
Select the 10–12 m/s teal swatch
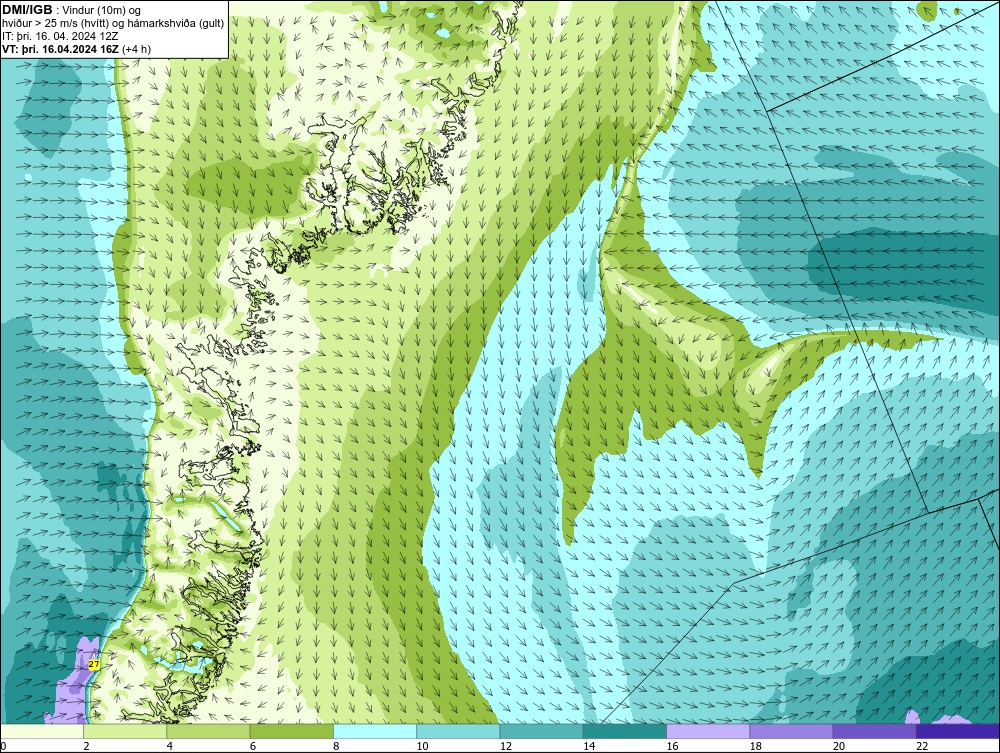(458, 731)
